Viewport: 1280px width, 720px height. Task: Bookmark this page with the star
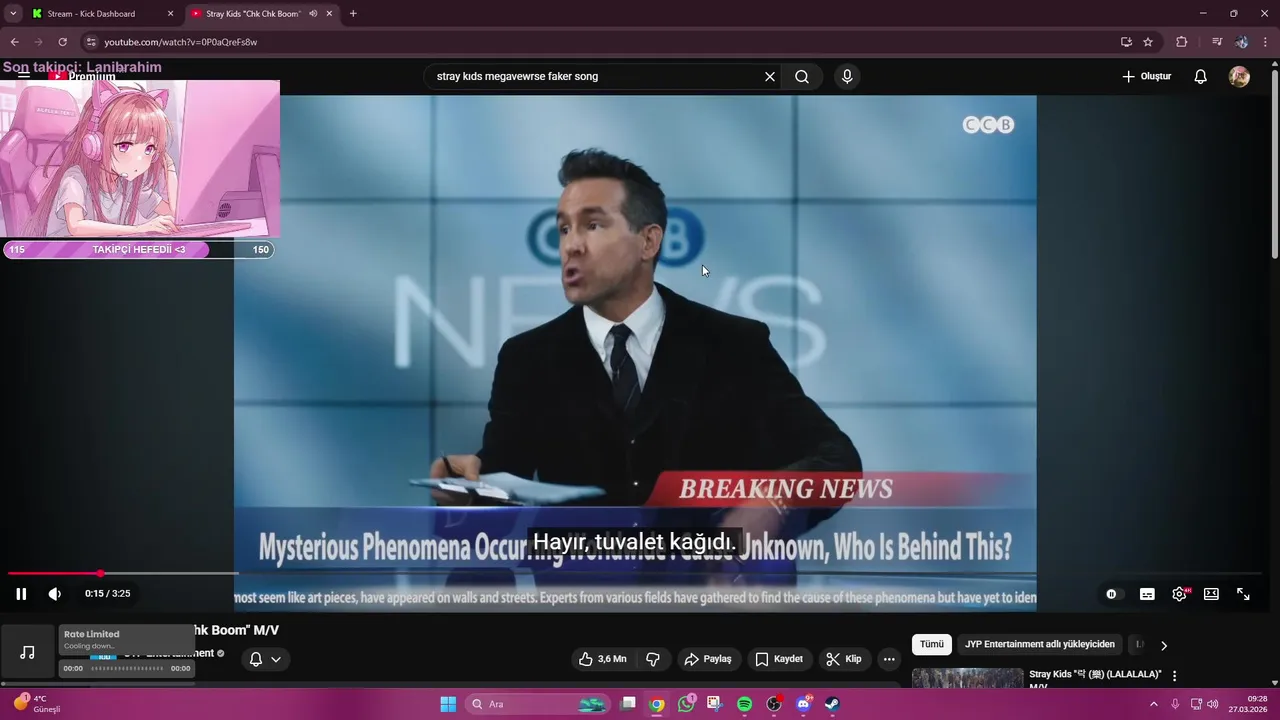[x=1148, y=42]
